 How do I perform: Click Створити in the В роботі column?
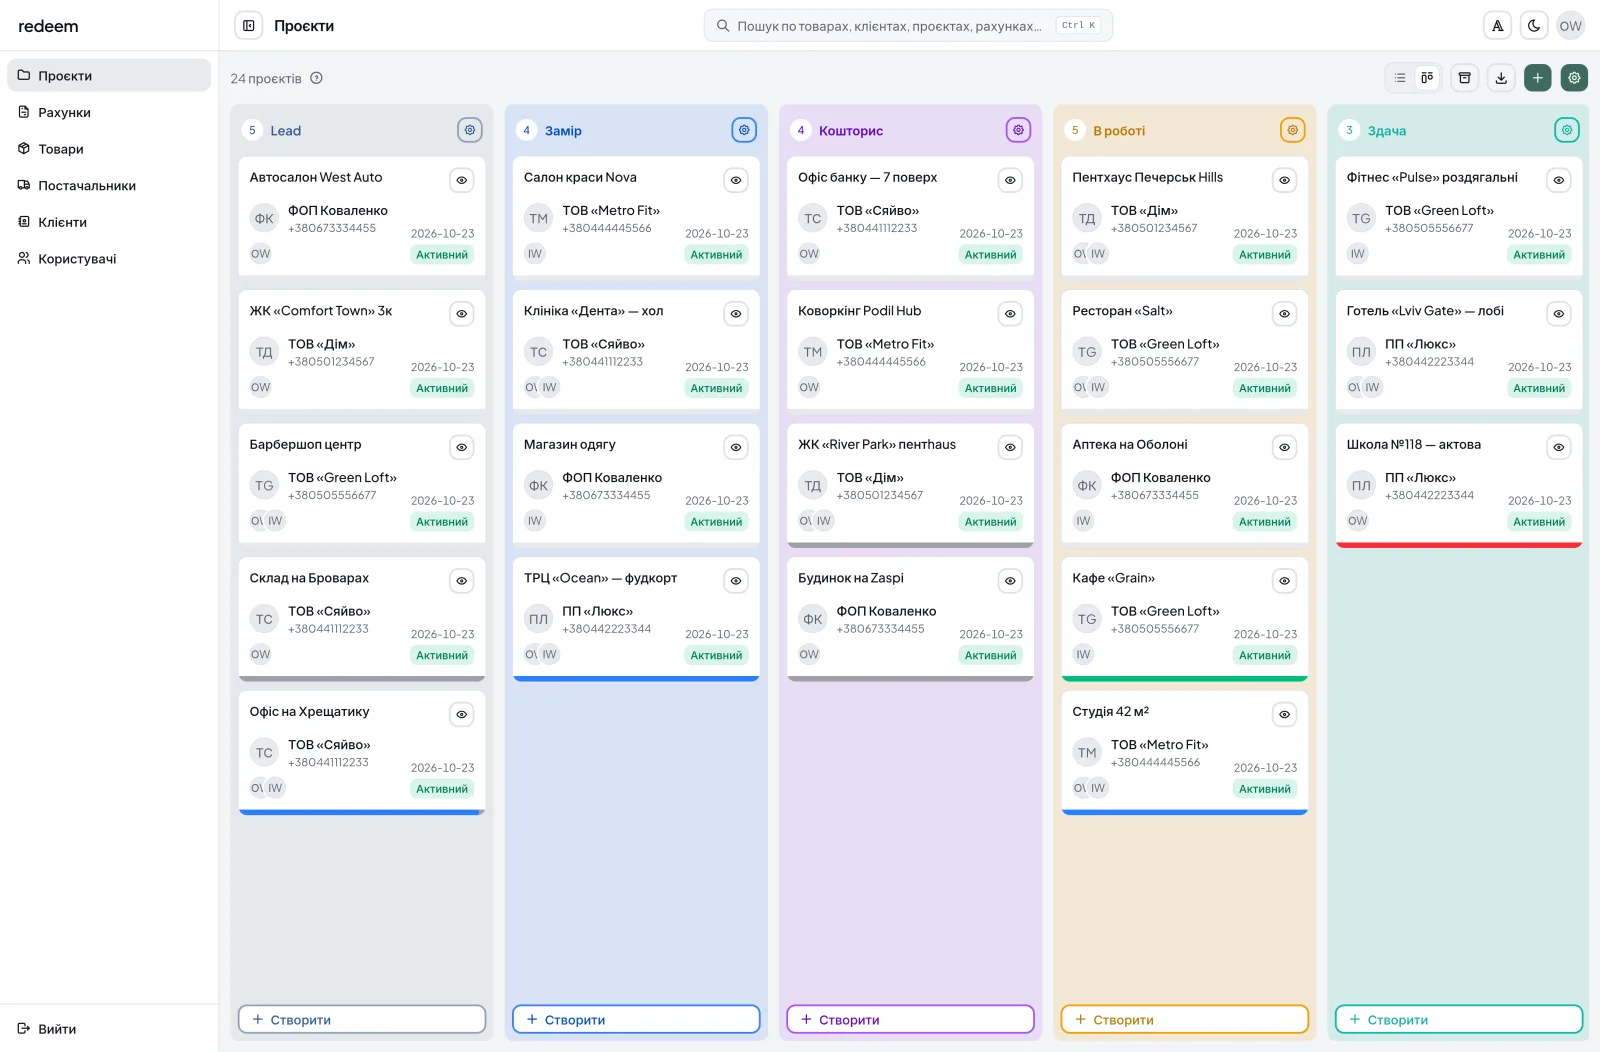pyautogui.click(x=1185, y=1020)
